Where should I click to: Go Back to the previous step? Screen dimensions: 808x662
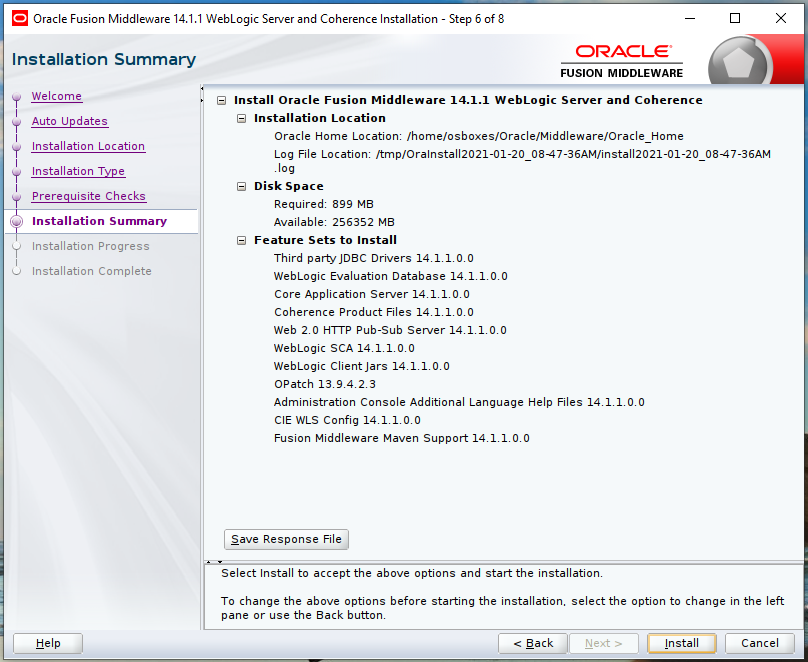[x=533, y=643]
